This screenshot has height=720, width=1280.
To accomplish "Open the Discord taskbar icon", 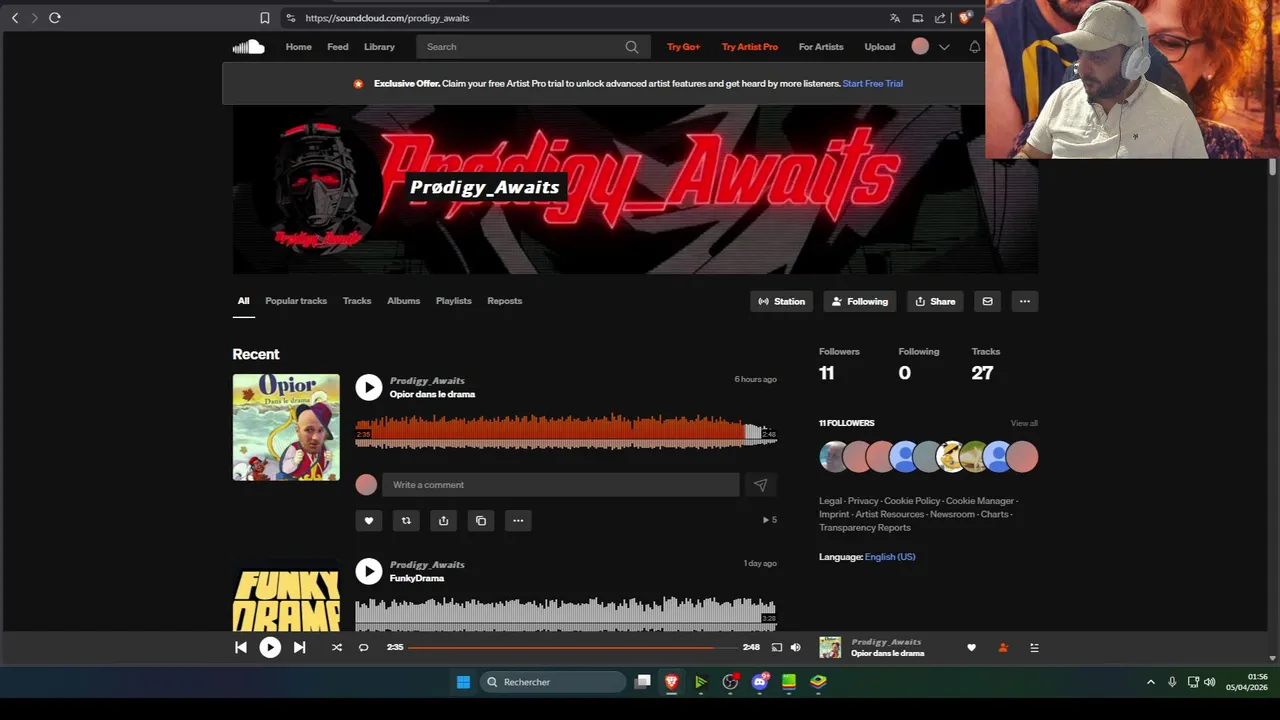I will click(760, 682).
